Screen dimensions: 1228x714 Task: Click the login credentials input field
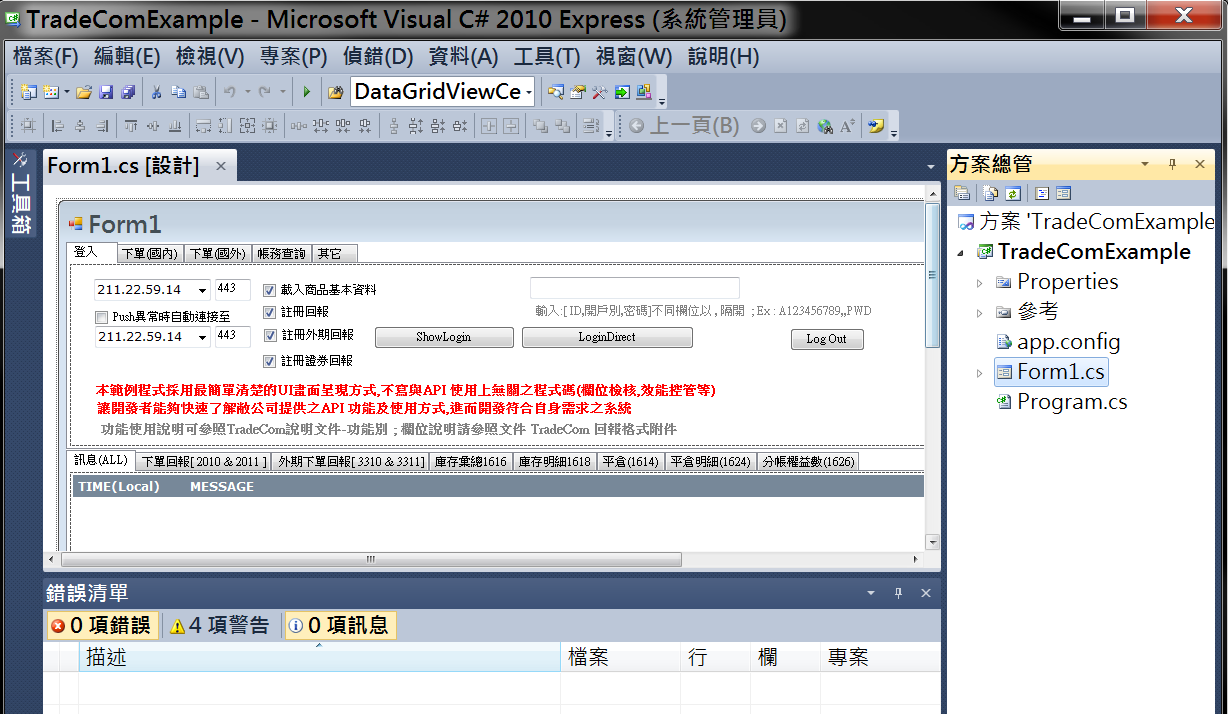click(x=635, y=288)
